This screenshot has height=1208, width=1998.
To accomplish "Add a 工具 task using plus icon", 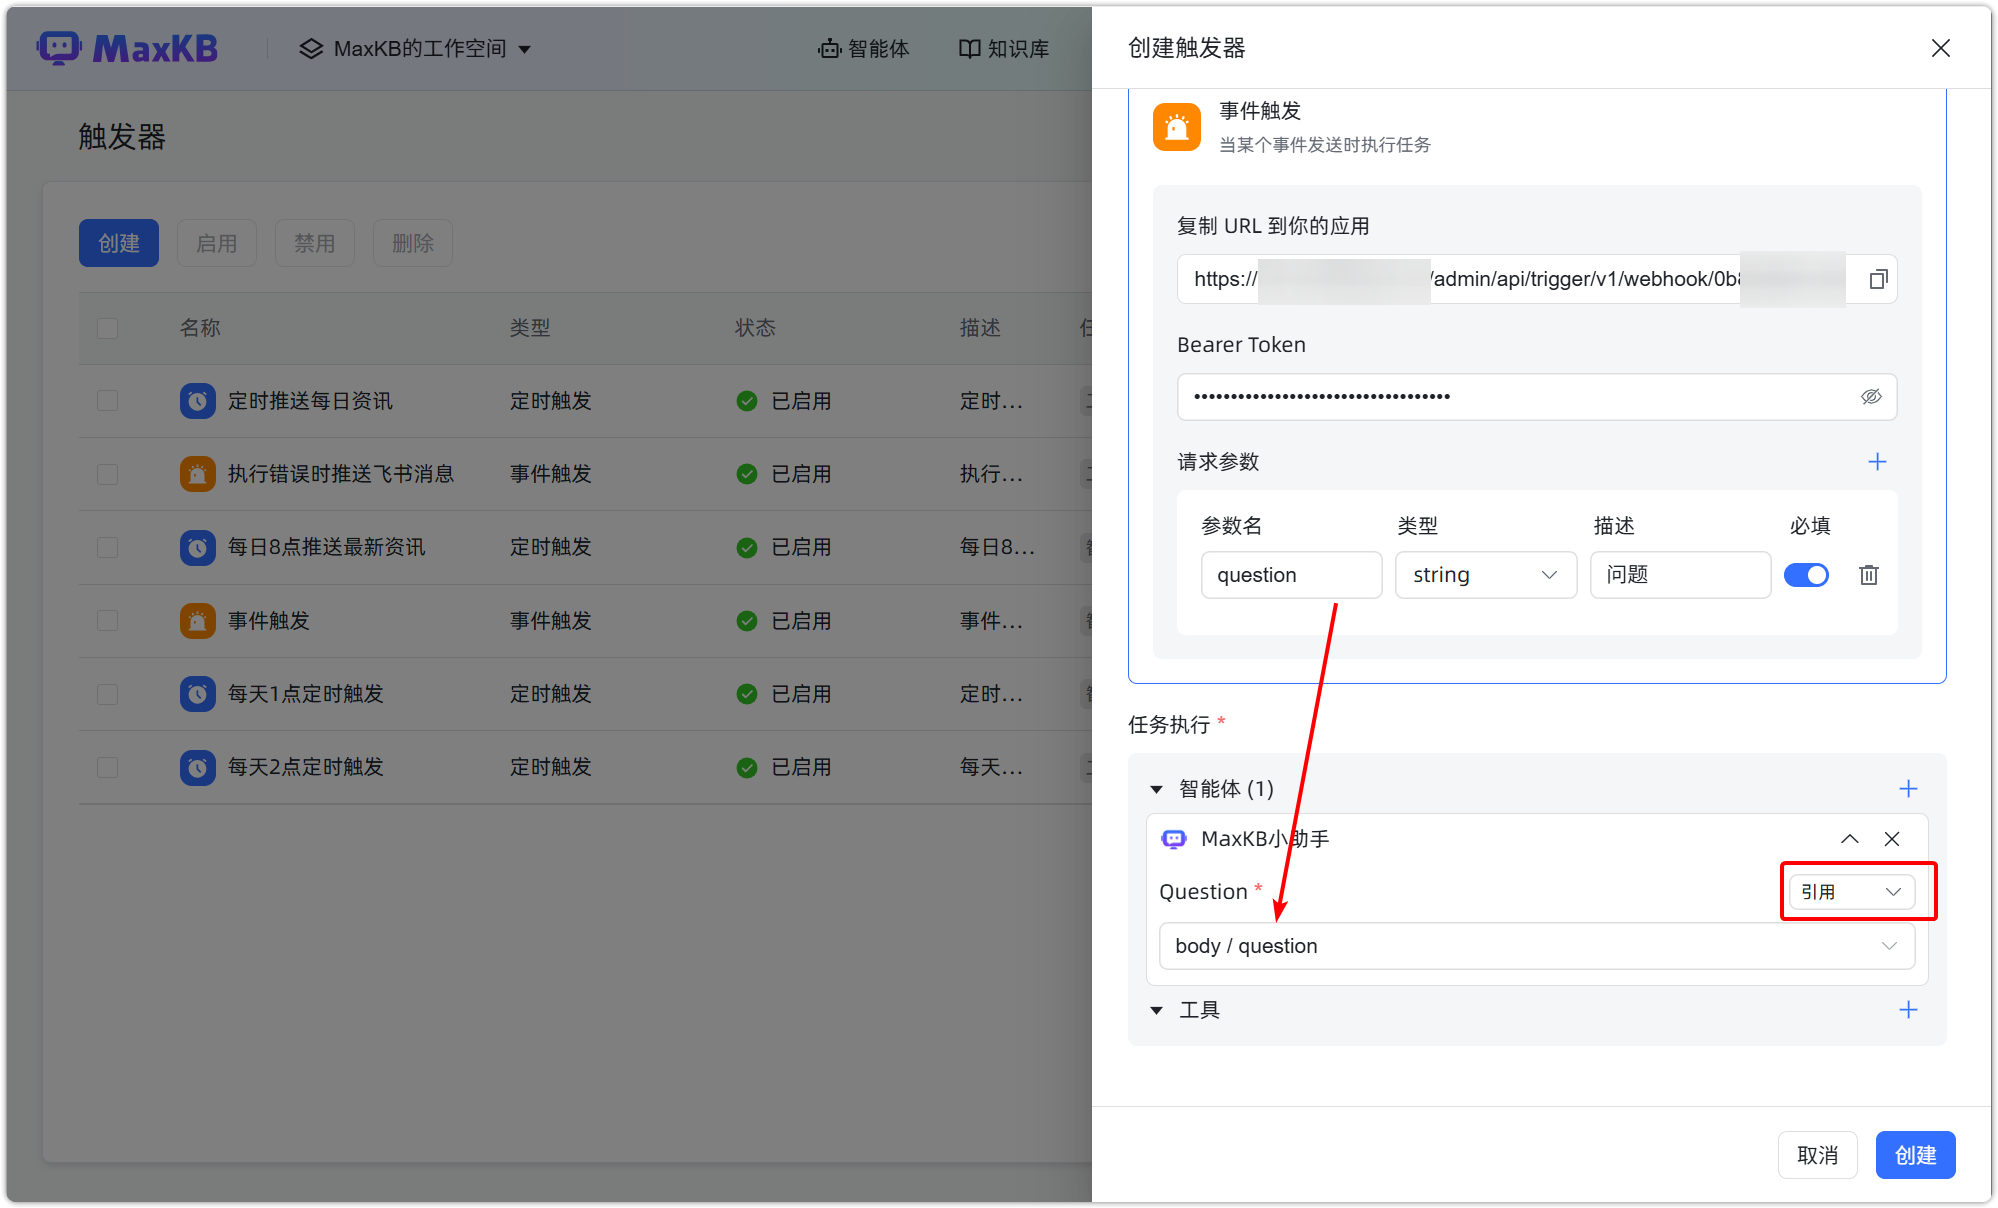I will tap(1908, 1009).
